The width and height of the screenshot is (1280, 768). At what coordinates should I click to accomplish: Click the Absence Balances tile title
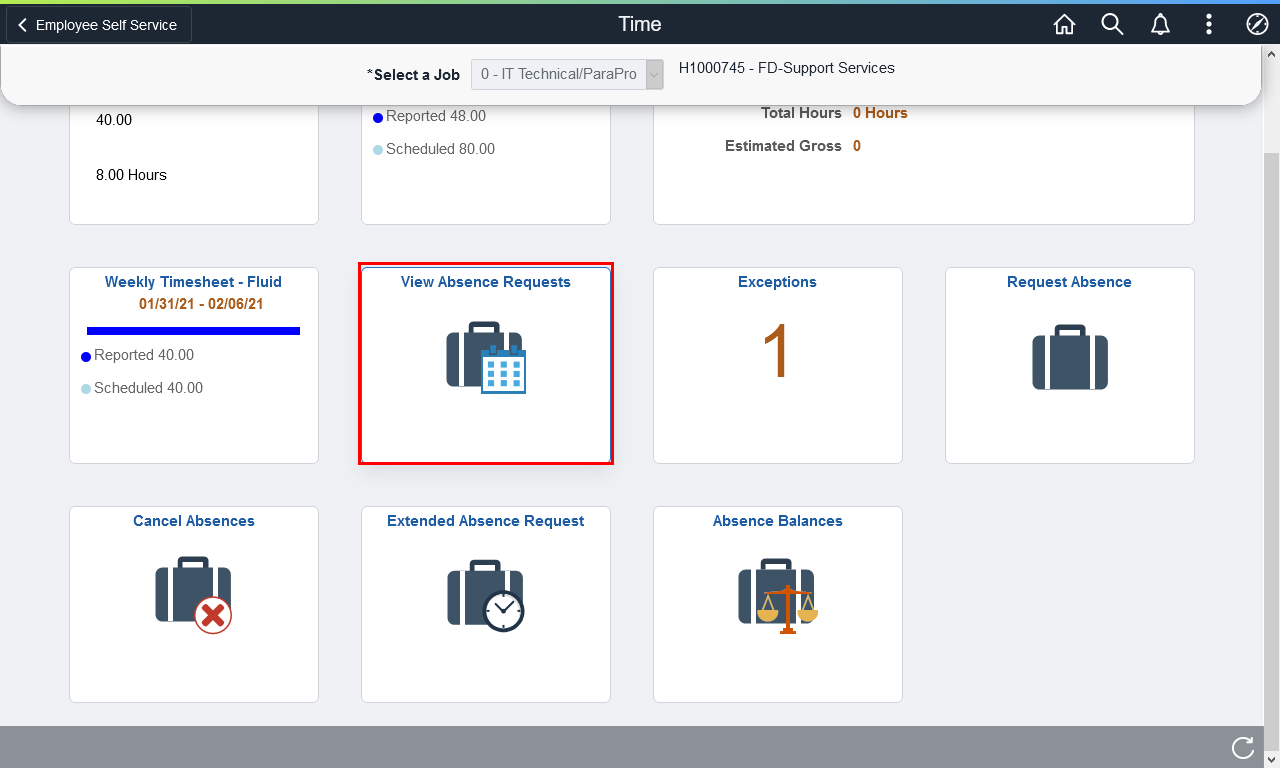click(x=778, y=521)
